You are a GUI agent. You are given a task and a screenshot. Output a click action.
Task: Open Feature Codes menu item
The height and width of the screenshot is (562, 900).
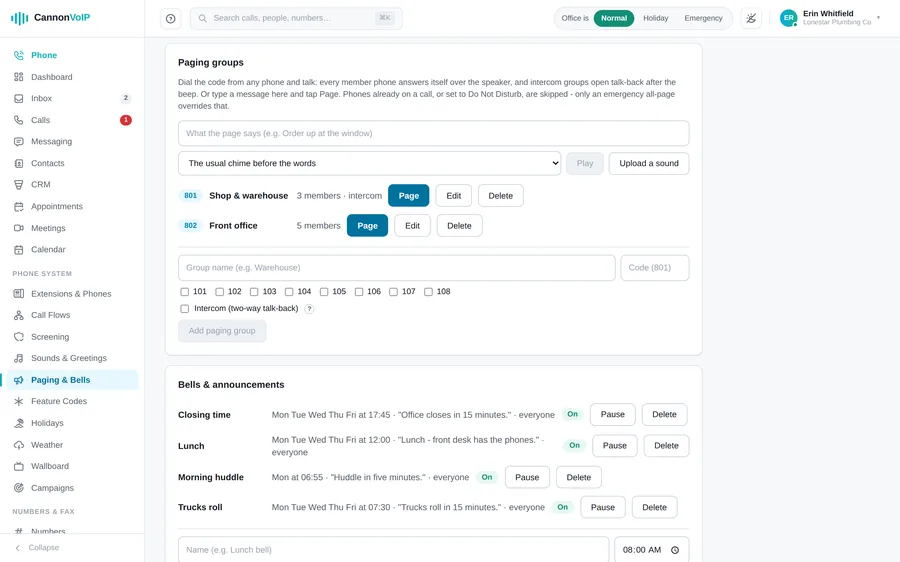coord(72,401)
